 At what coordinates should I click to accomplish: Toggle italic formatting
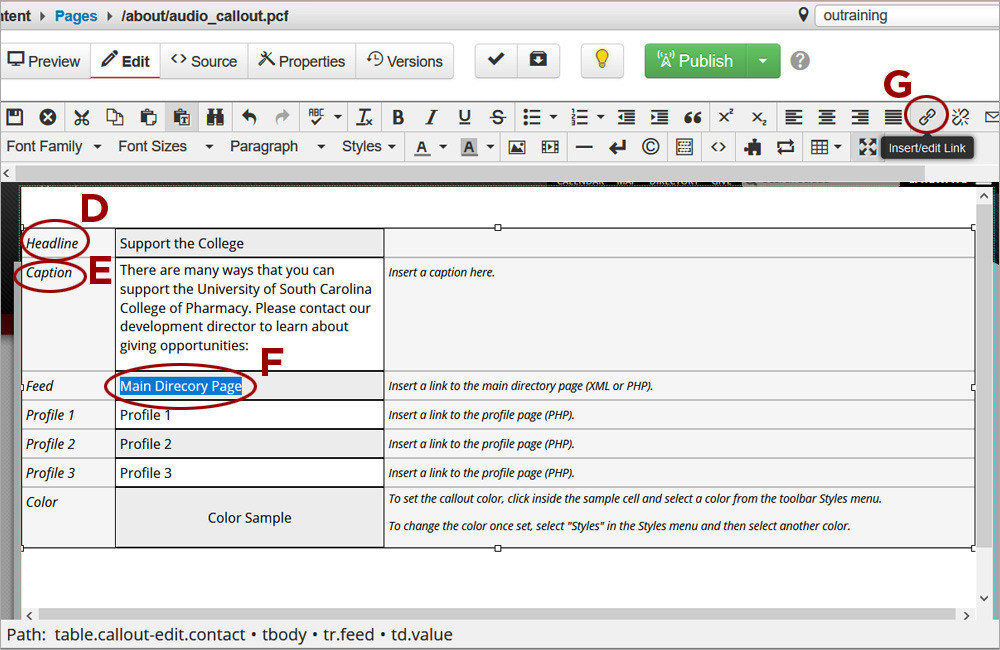click(431, 117)
